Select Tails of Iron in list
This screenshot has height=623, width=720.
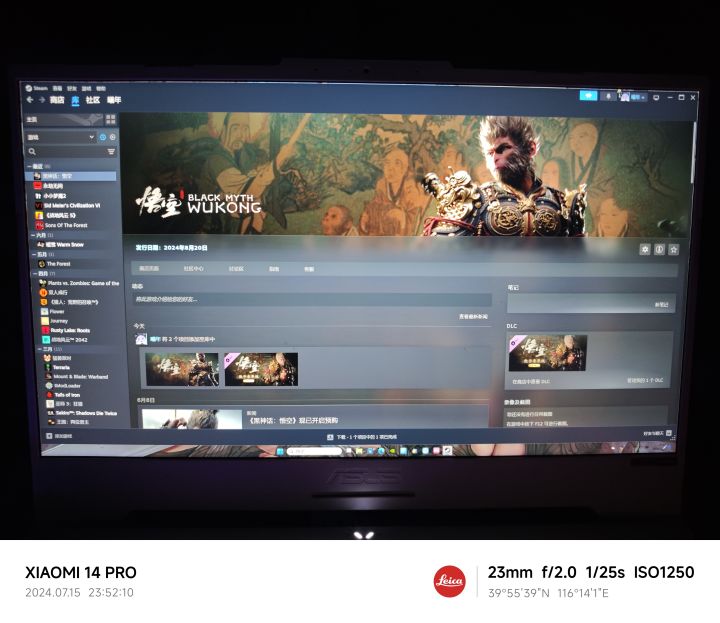click(63, 395)
